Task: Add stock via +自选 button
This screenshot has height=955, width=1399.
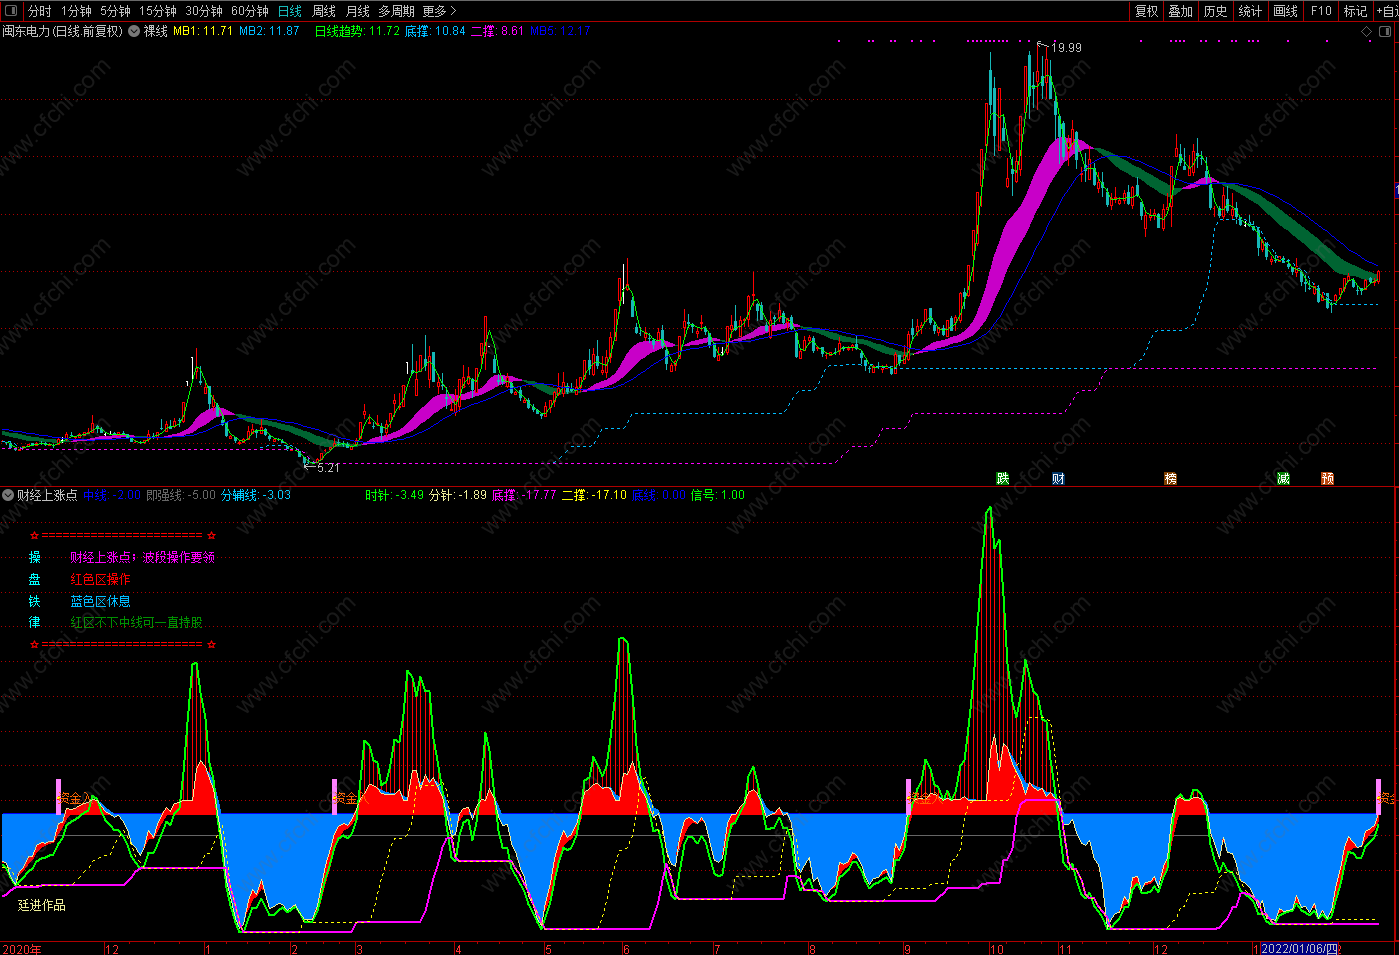Action: pos(1387,11)
